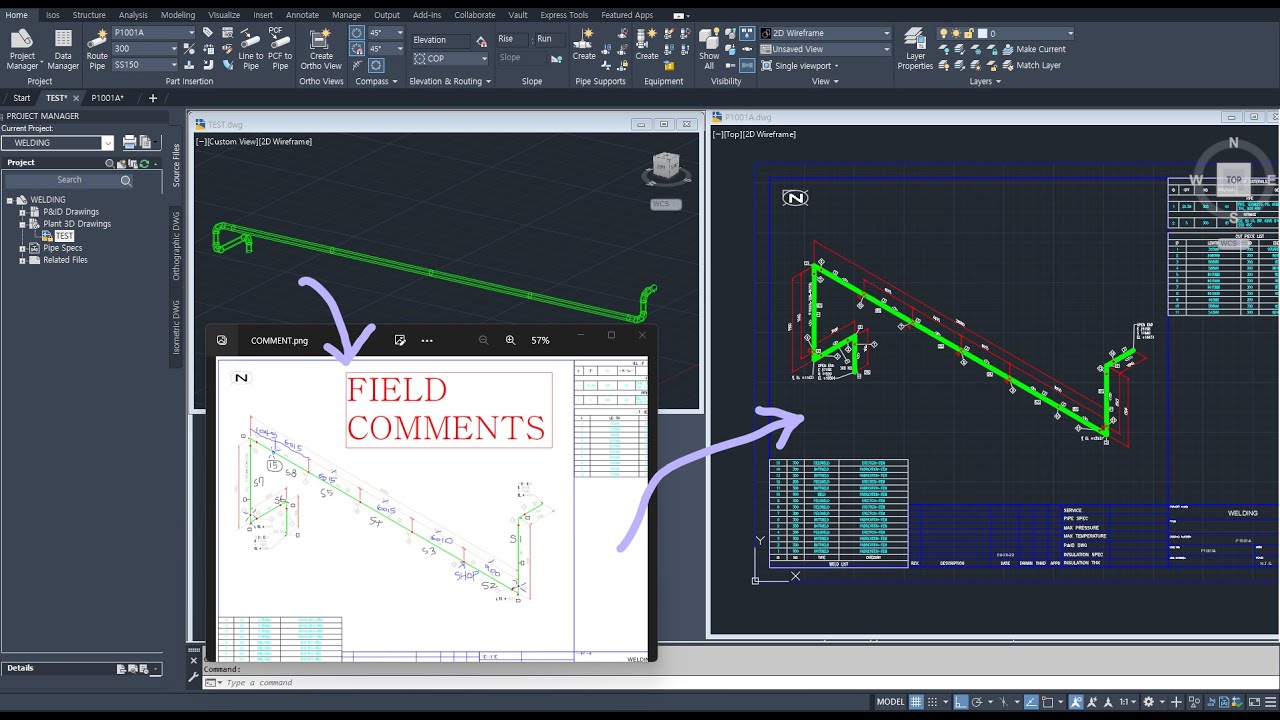This screenshot has width=1280, height=720.
Task: Expand P&ID Drawings tree node
Action: pos(22,212)
